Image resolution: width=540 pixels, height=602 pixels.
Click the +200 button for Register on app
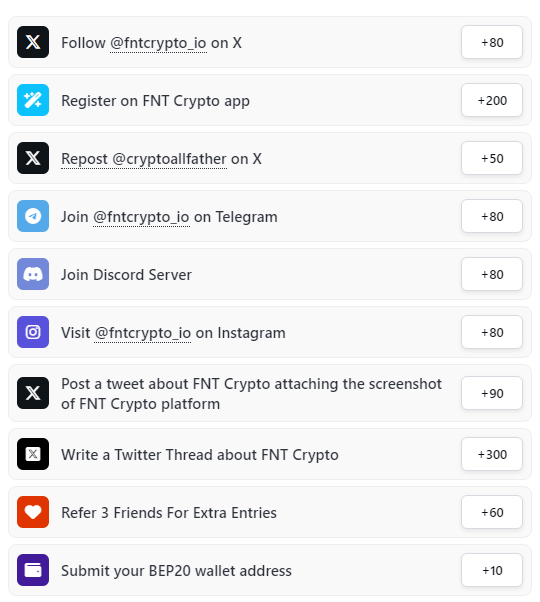492,100
